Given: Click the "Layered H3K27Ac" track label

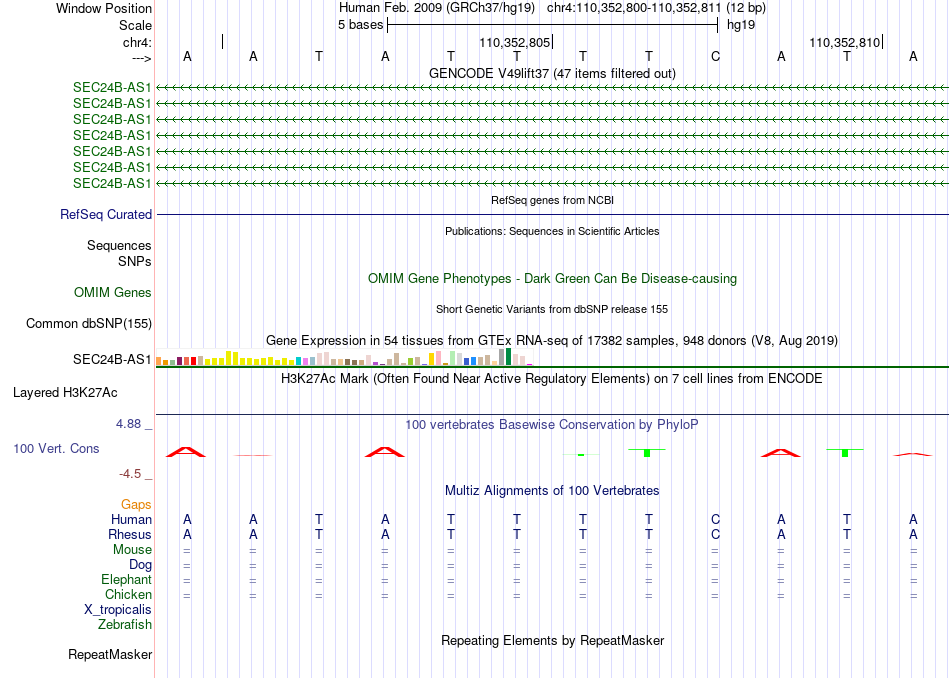Looking at the screenshot, I should point(65,393).
